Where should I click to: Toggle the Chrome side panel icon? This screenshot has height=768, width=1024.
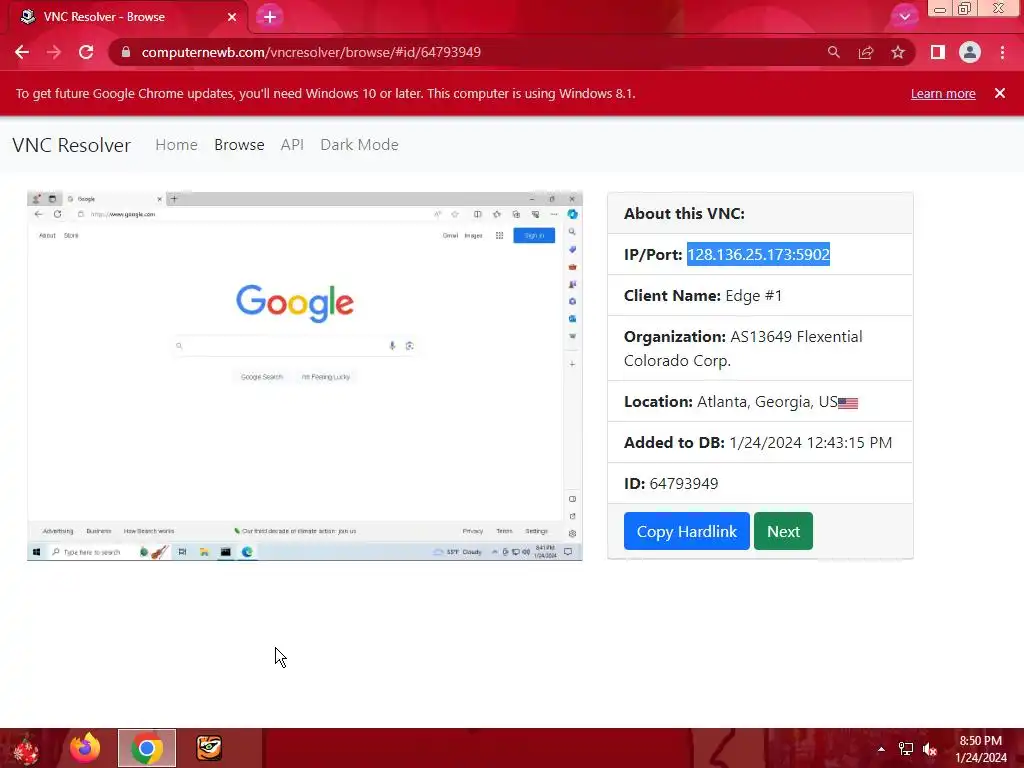pos(938,52)
